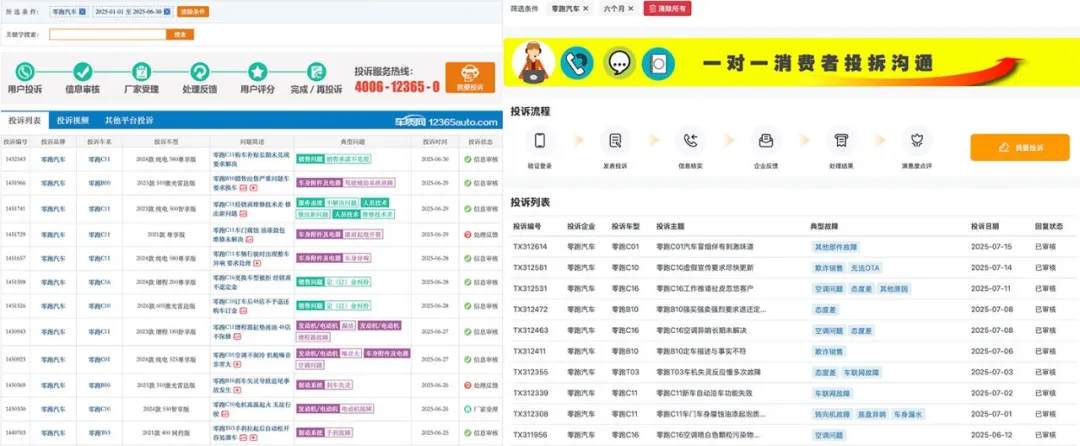
Task: Click the status icon for complaint 1450569
Action: pos(468,385)
